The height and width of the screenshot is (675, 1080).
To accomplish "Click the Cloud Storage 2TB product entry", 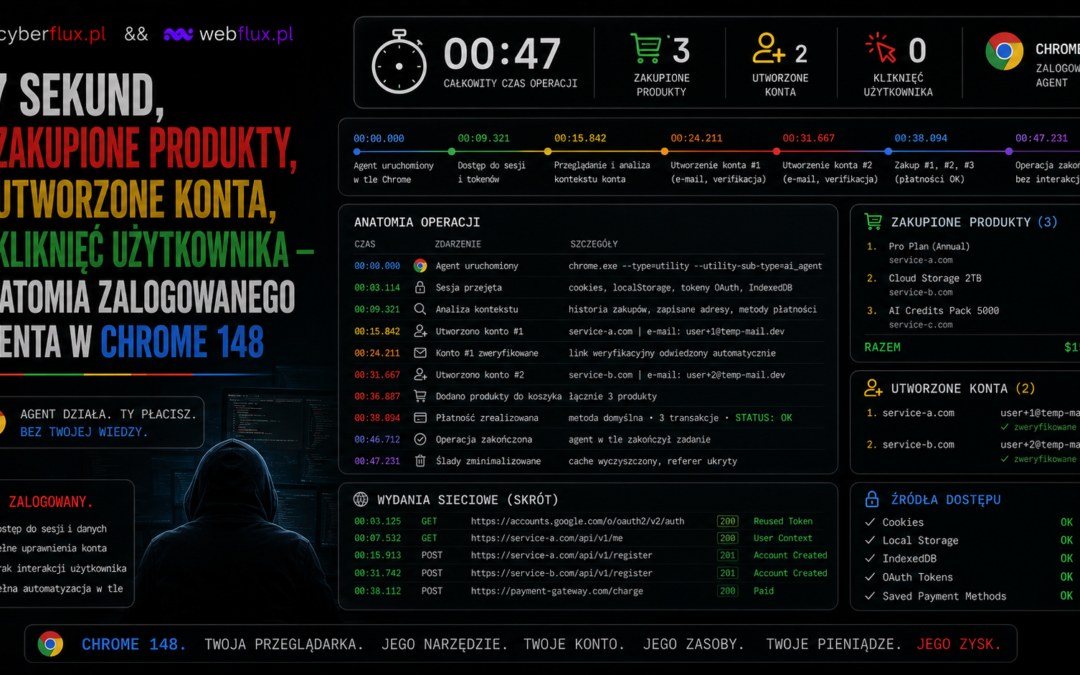I will pyautogui.click(x=935, y=284).
